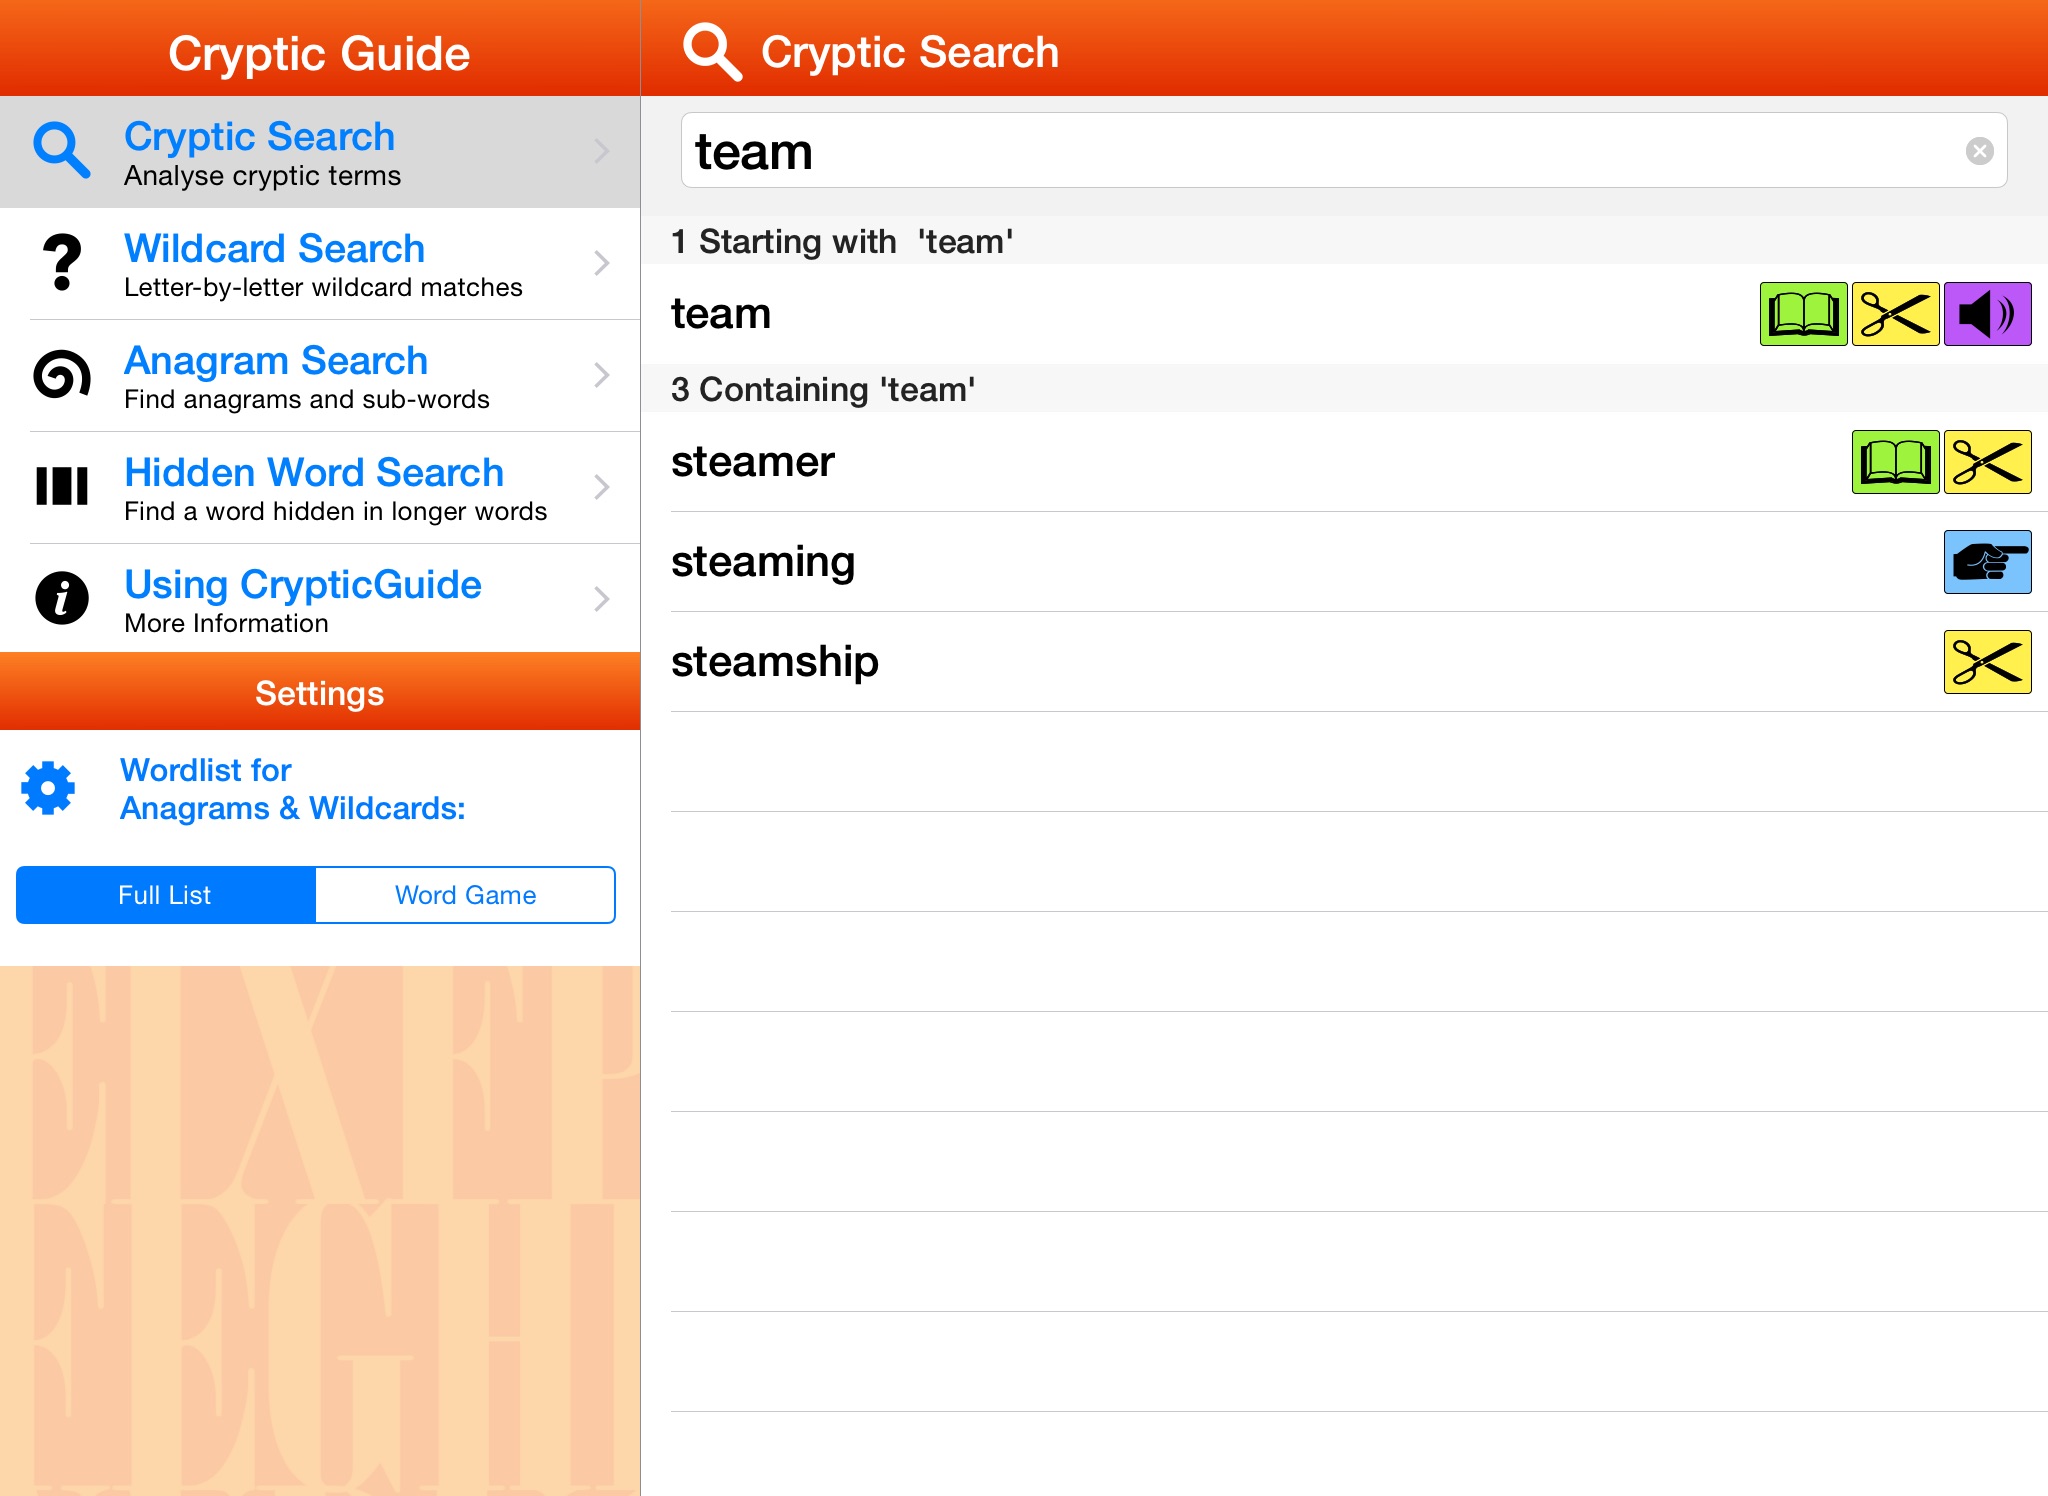Tap the green book icon for 'team'
This screenshot has width=2048, height=1496.
click(1803, 314)
